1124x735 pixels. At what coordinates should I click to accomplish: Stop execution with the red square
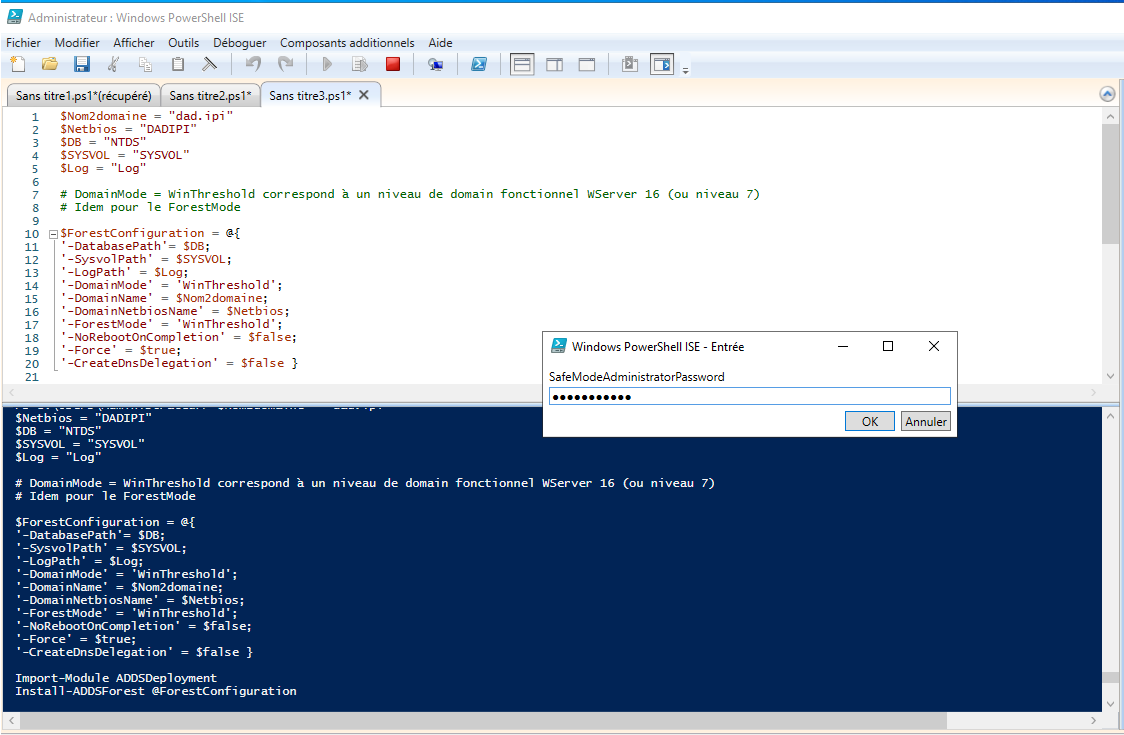click(x=393, y=65)
